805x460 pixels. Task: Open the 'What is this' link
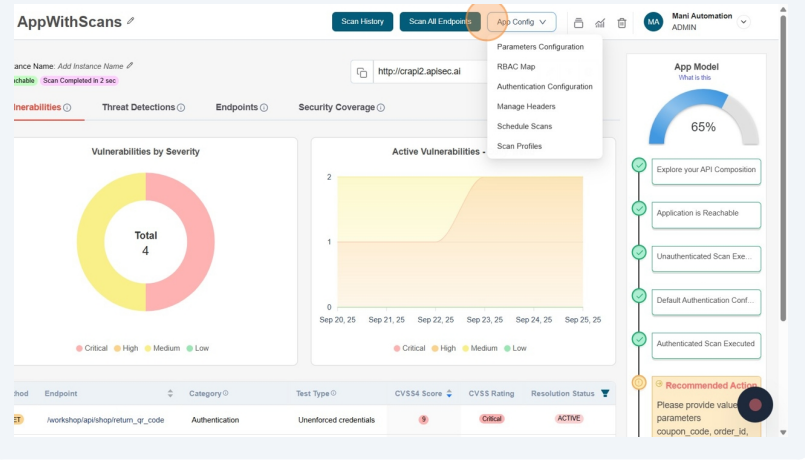(x=695, y=77)
